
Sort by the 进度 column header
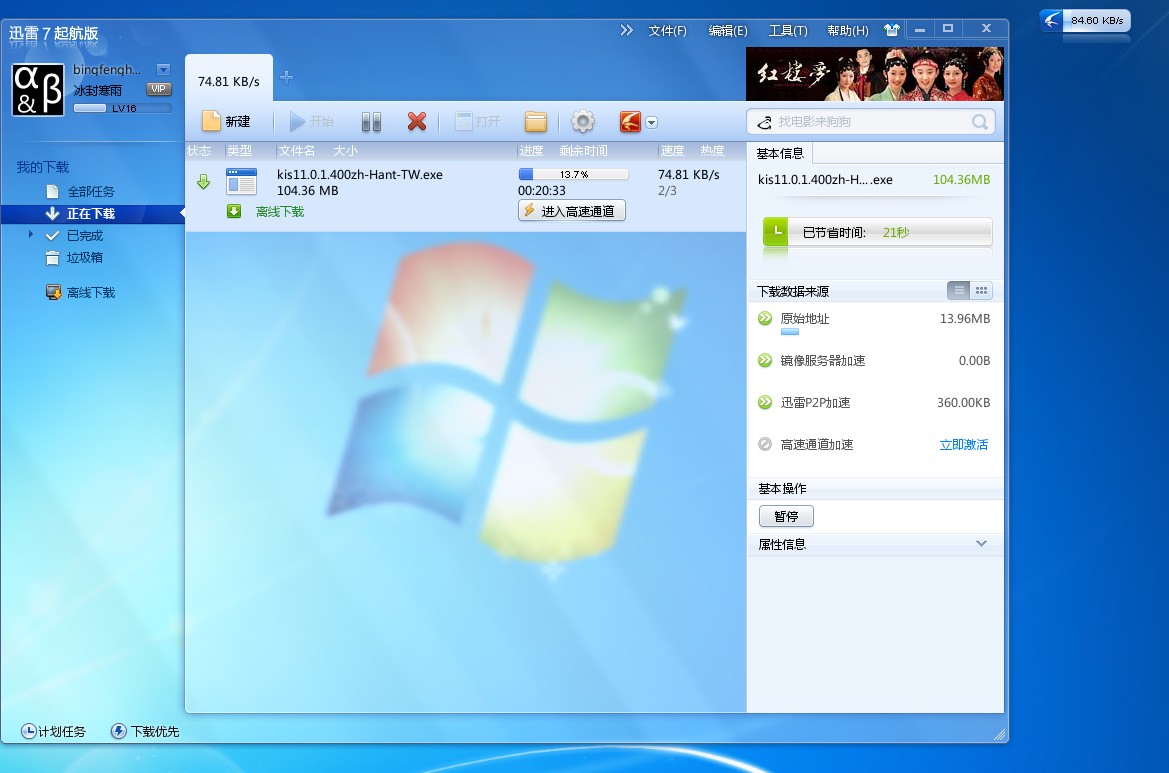532,151
